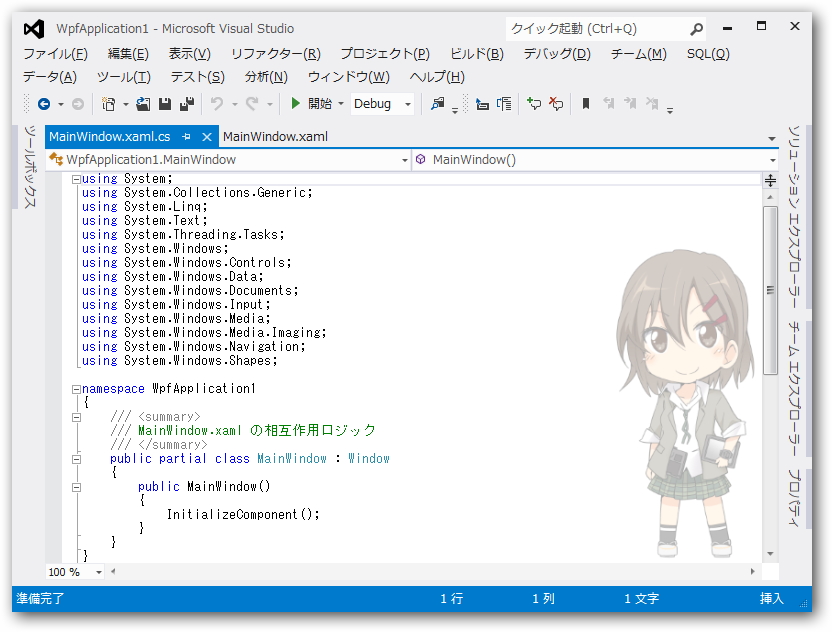Click the Save All icon

coord(187,104)
